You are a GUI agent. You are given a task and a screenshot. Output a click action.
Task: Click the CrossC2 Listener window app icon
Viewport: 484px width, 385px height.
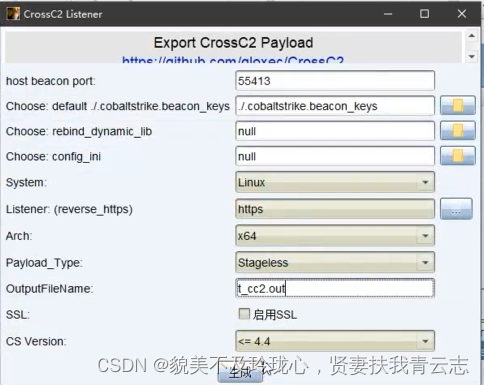13,14
